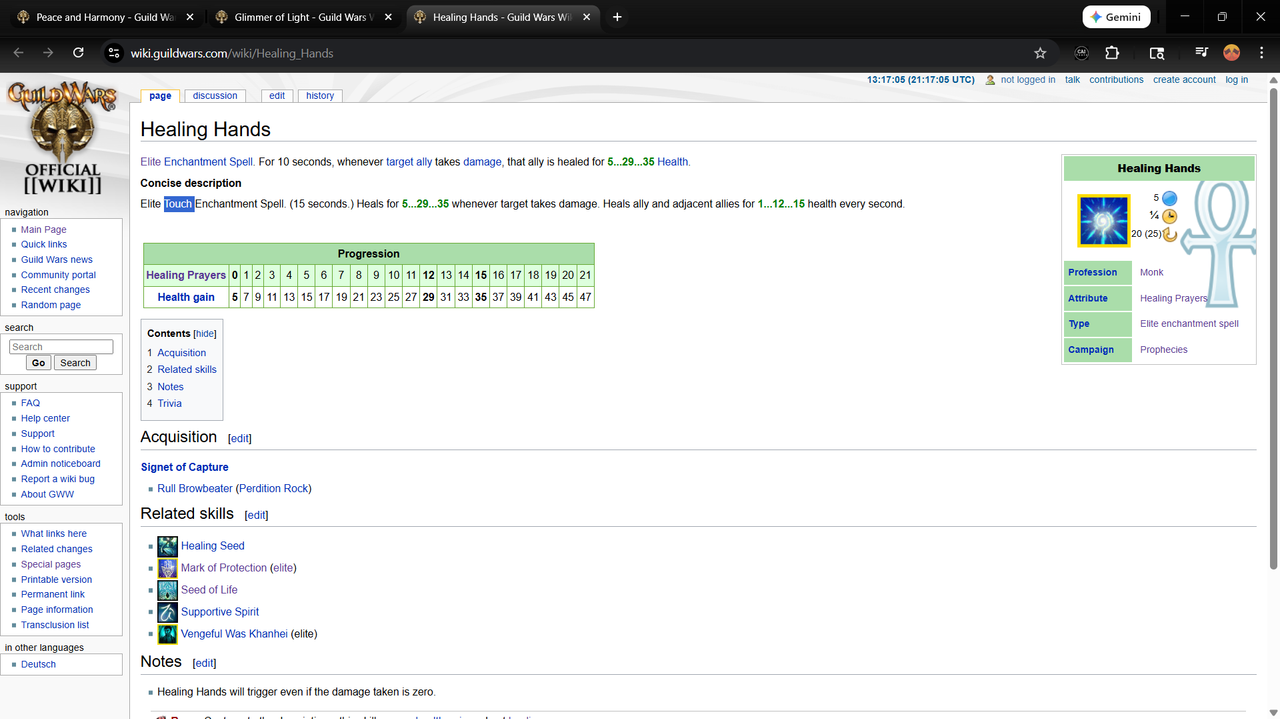The height and width of the screenshot is (719, 1280).
Task: Open Report a wiki bug link
Action: [x=58, y=479]
